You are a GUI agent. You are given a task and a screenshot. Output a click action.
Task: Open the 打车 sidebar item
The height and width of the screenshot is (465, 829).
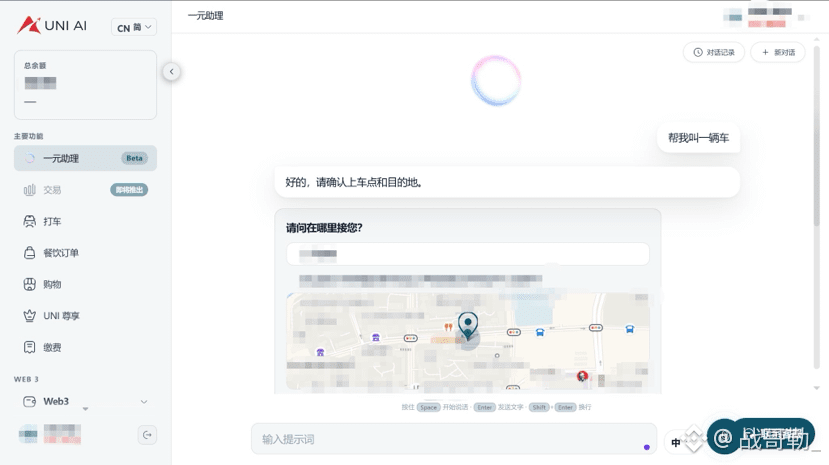[85, 221]
